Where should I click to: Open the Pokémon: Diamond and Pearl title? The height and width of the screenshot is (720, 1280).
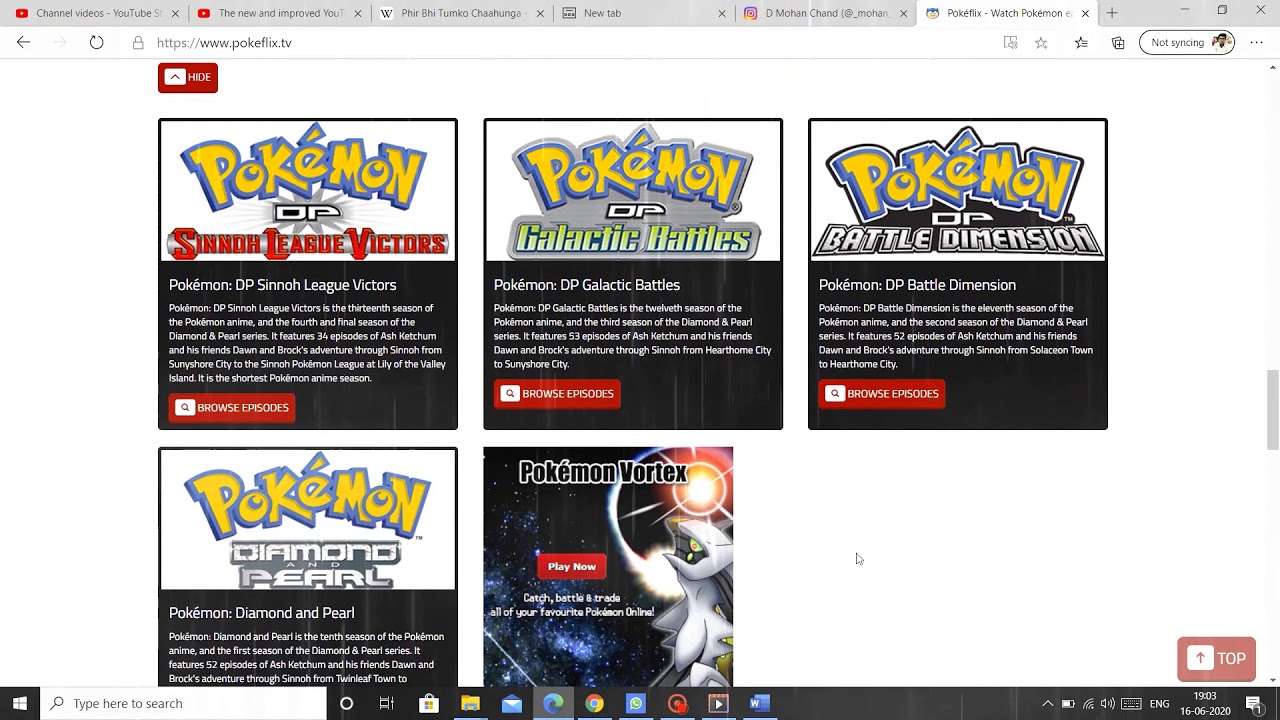262,613
